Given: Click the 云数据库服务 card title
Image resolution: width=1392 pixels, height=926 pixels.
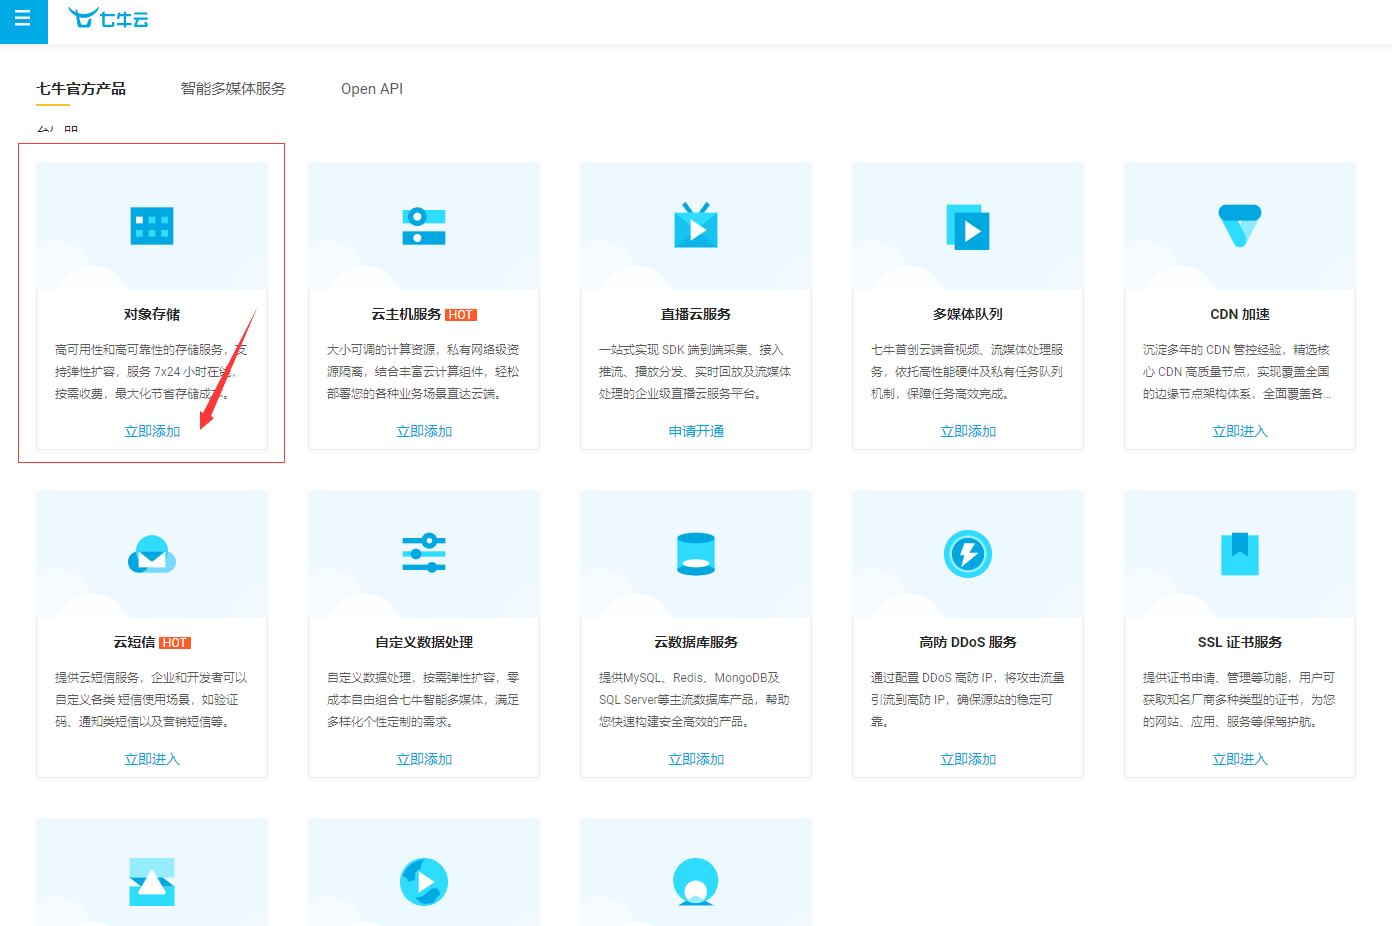Looking at the screenshot, I should pyautogui.click(x=696, y=642).
